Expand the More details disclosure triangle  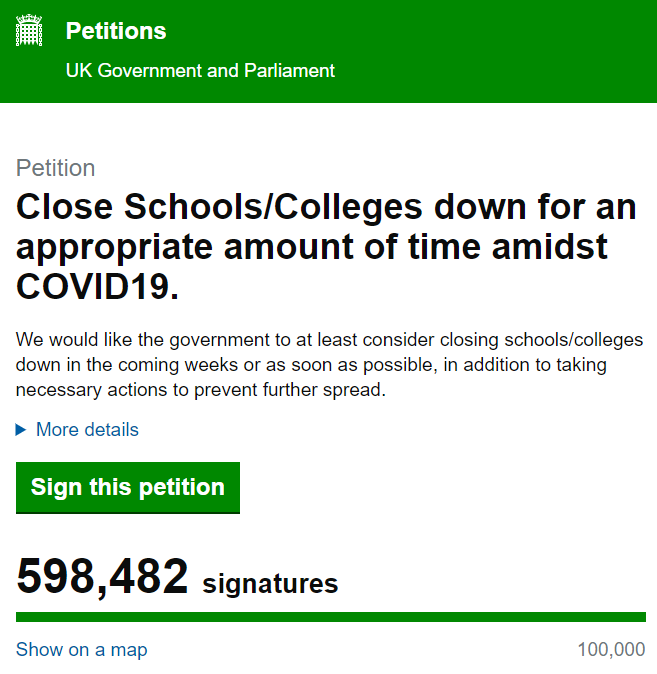point(21,430)
